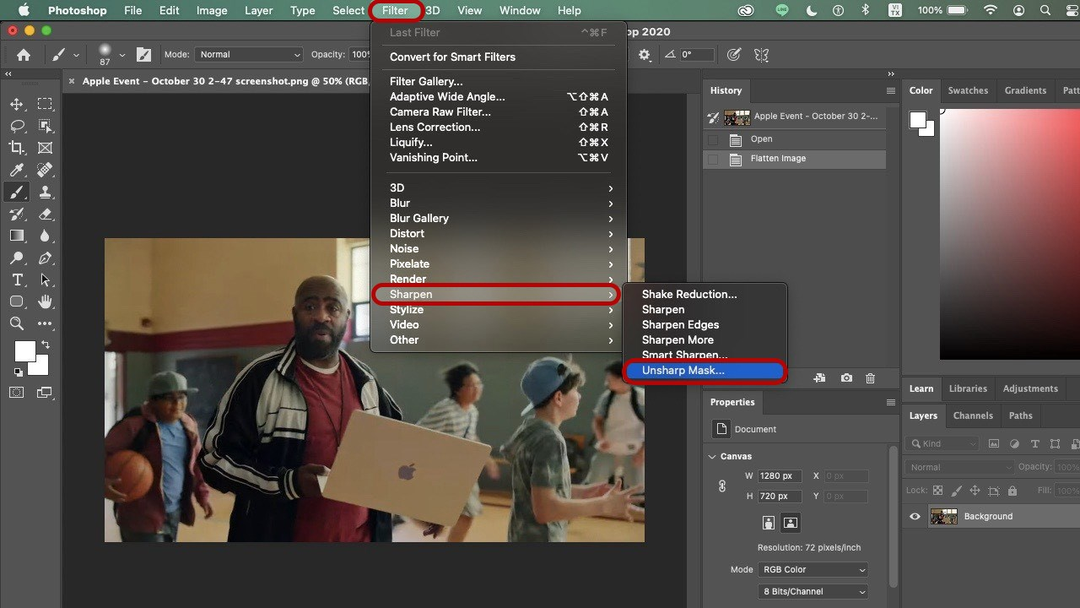Toggle history brush source for Open state
Screen dimensions: 1080x608
point(713,140)
